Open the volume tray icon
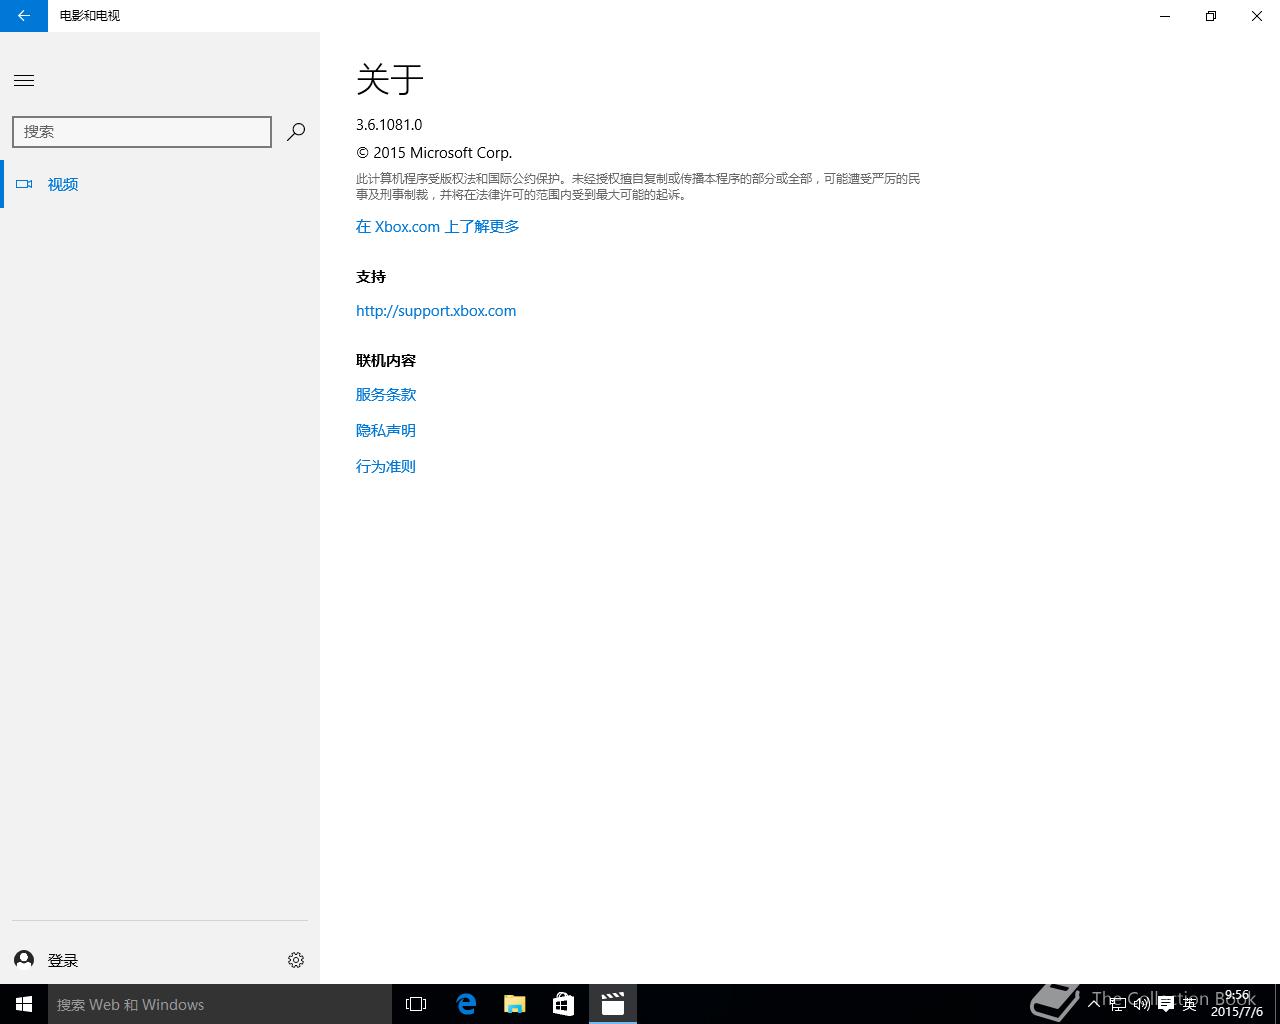The image size is (1280, 1024). tap(1142, 1004)
